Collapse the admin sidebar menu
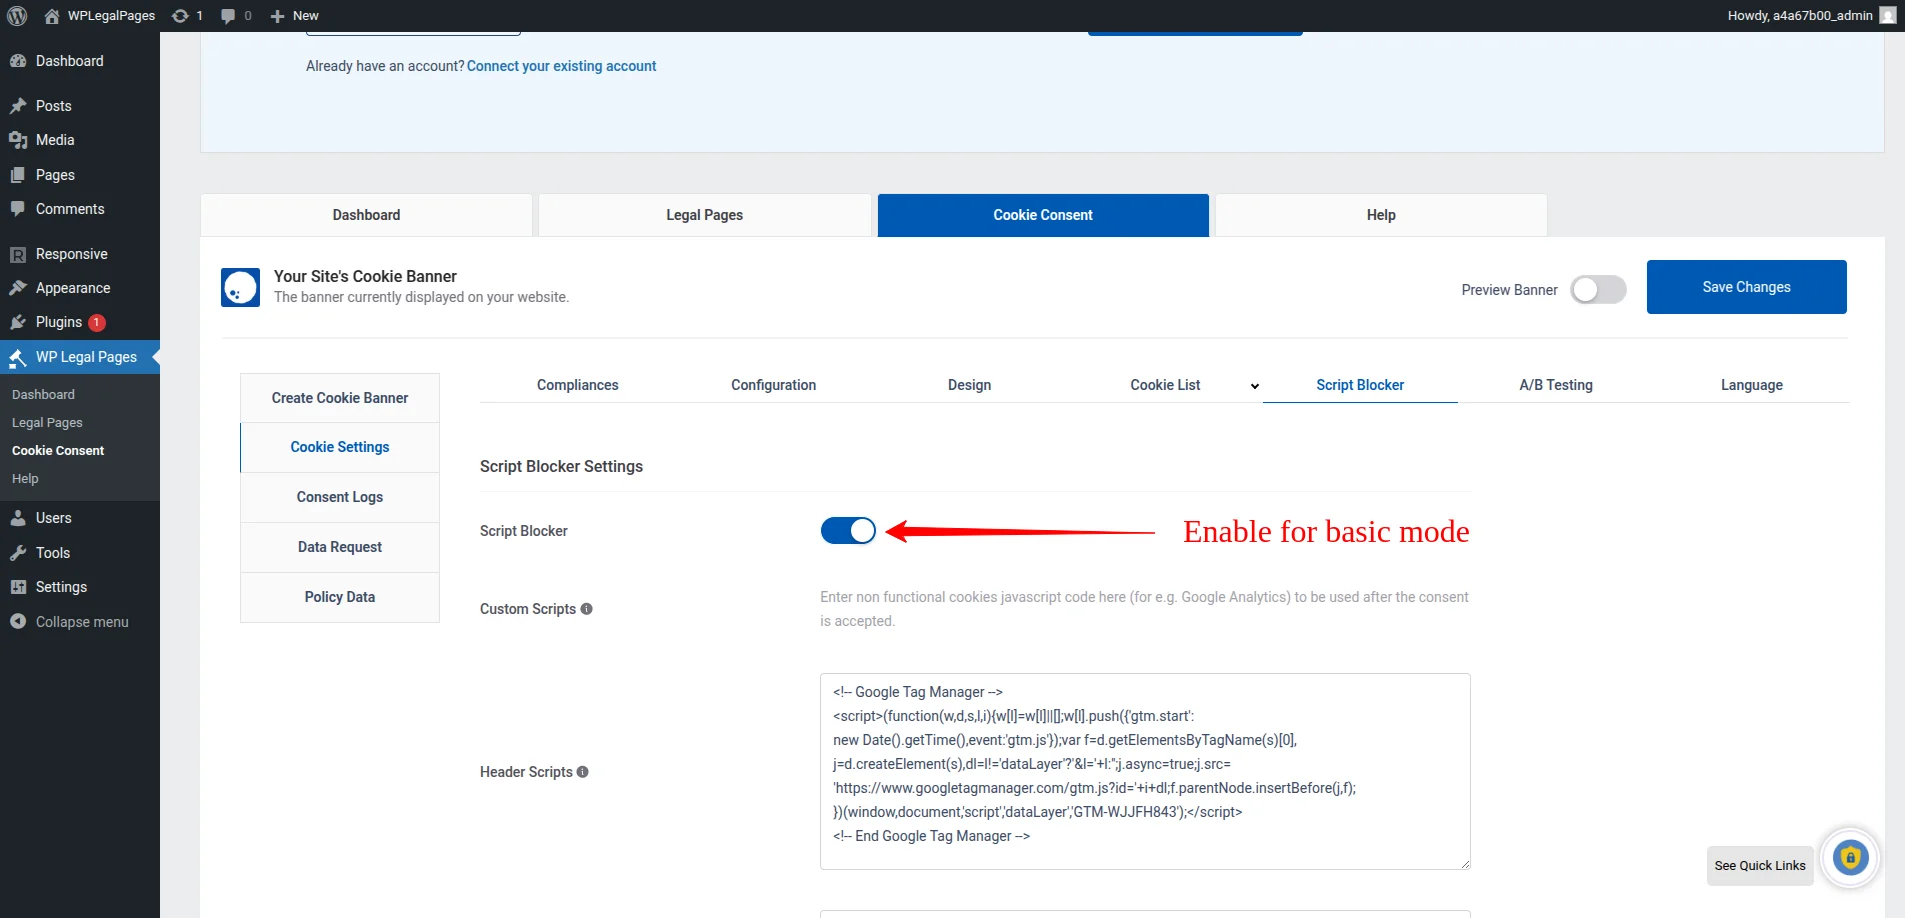1905x918 pixels. (70, 621)
